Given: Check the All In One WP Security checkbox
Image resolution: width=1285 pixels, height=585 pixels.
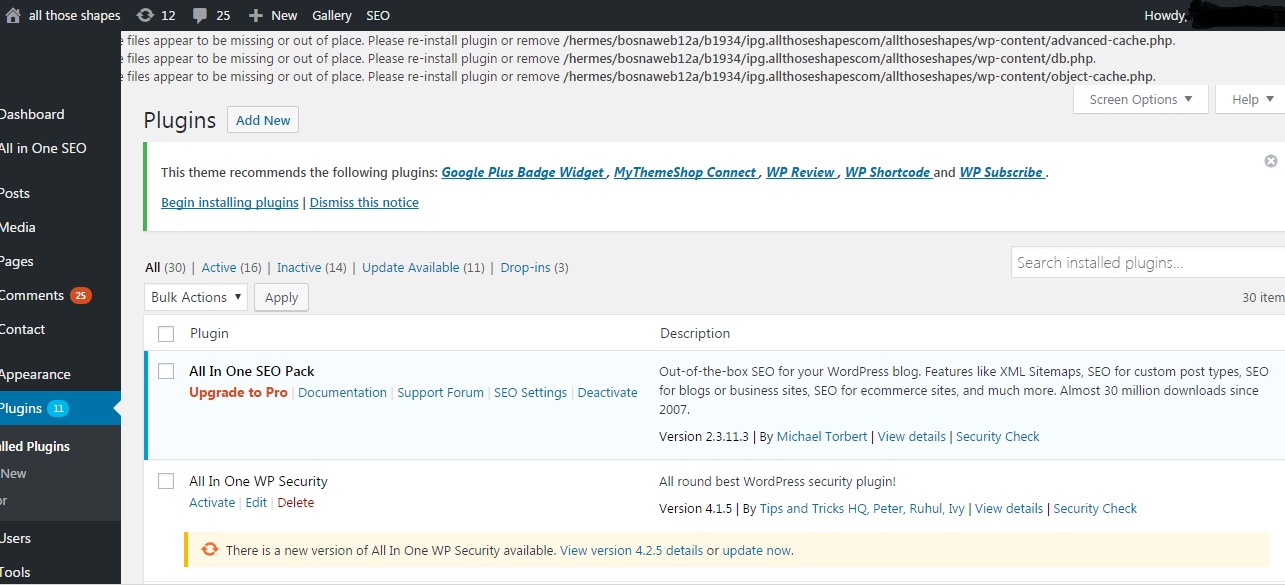Looking at the screenshot, I should point(166,481).
